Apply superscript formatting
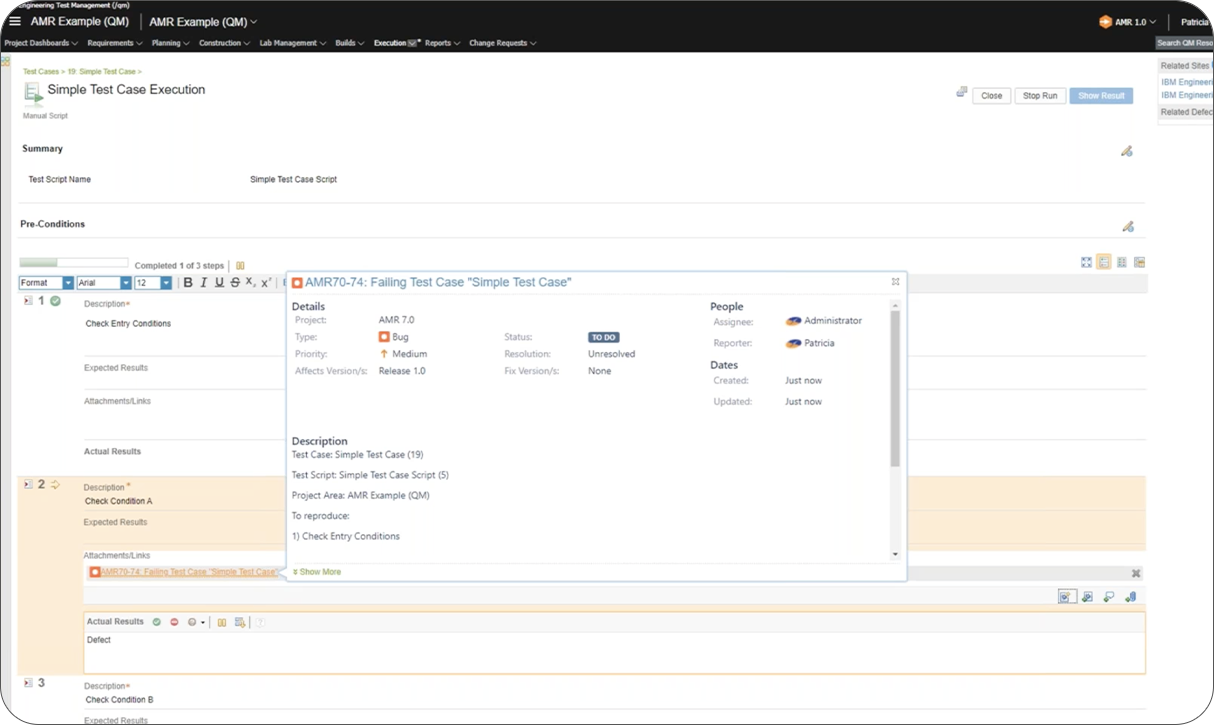This screenshot has width=1214, height=725. [266, 283]
